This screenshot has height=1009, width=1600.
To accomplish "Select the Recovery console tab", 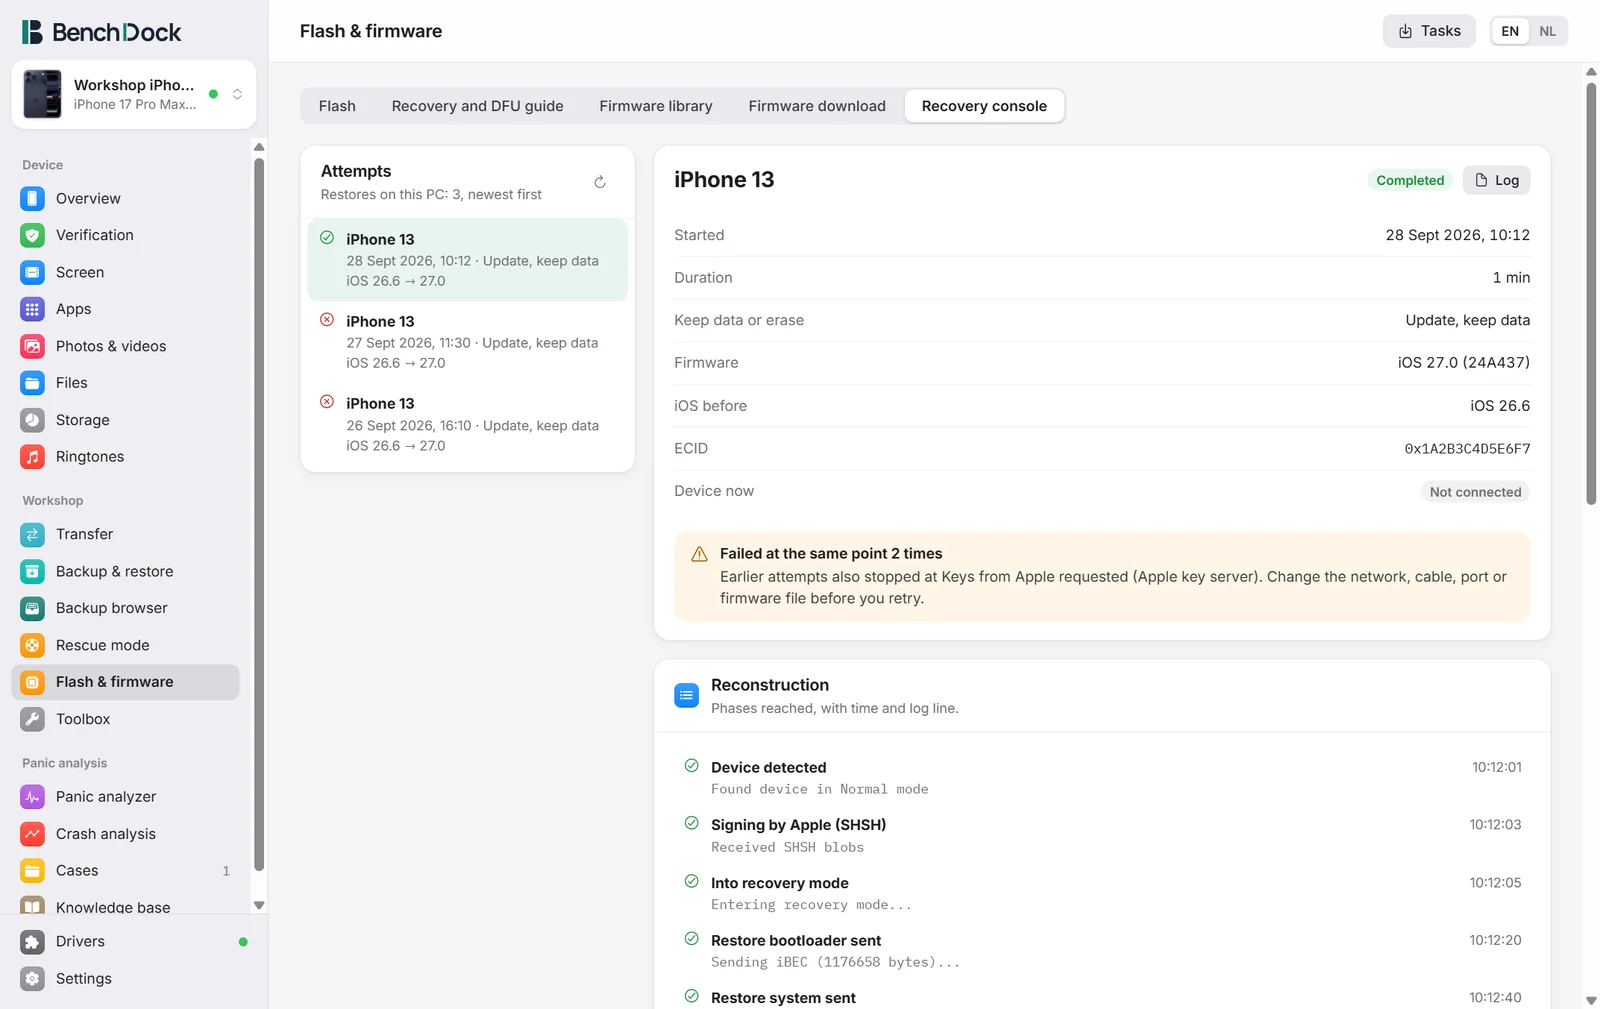I will click(x=984, y=106).
